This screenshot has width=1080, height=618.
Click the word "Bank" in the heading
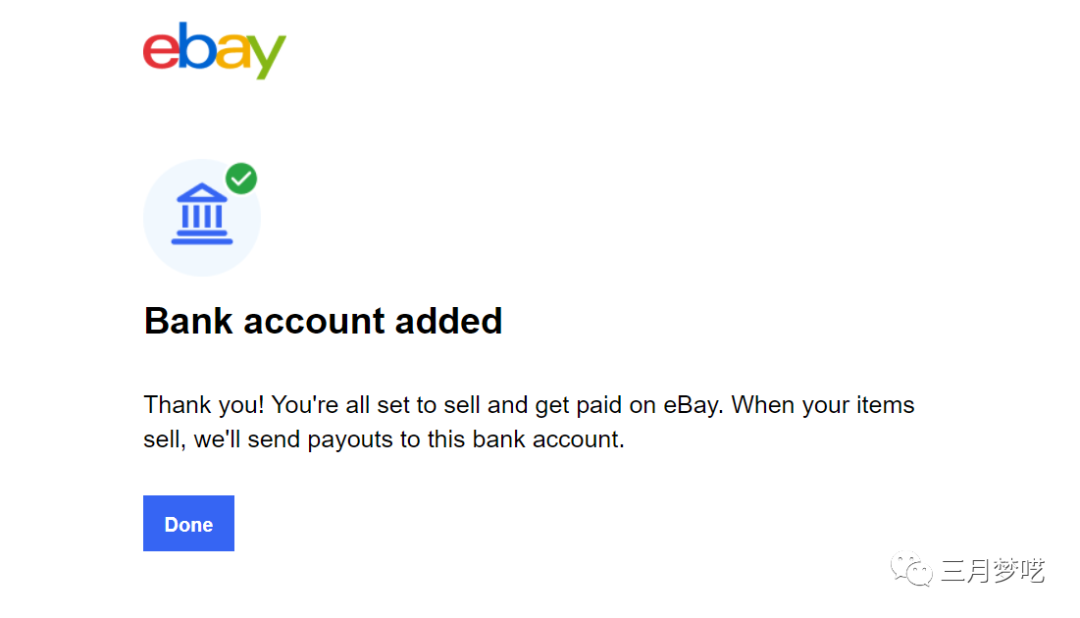click(x=189, y=321)
